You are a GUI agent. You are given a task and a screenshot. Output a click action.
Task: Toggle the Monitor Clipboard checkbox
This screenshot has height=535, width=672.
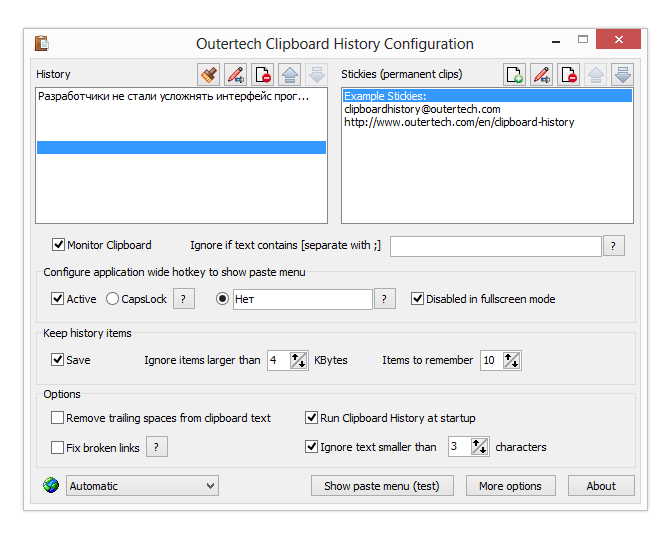58,245
